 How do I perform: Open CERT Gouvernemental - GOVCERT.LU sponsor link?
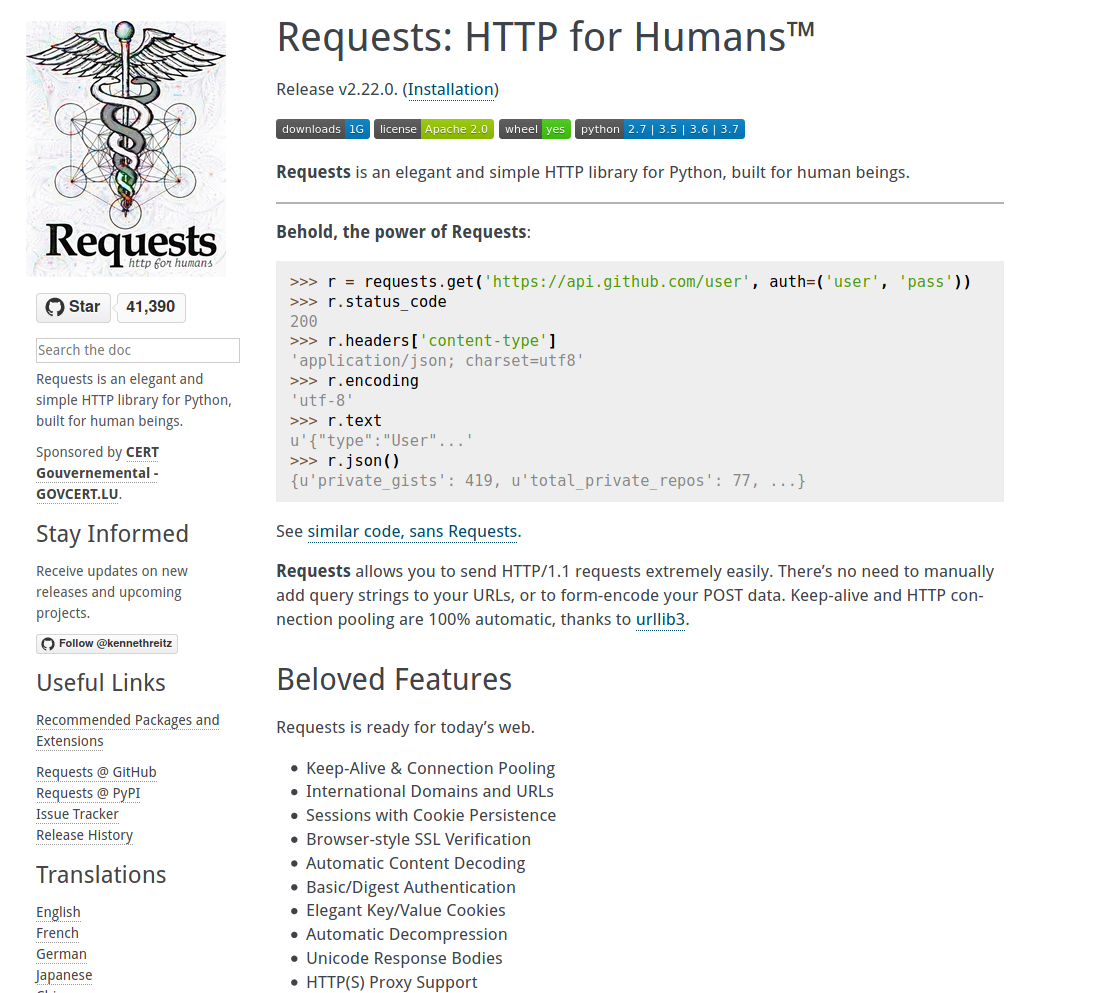pos(98,473)
